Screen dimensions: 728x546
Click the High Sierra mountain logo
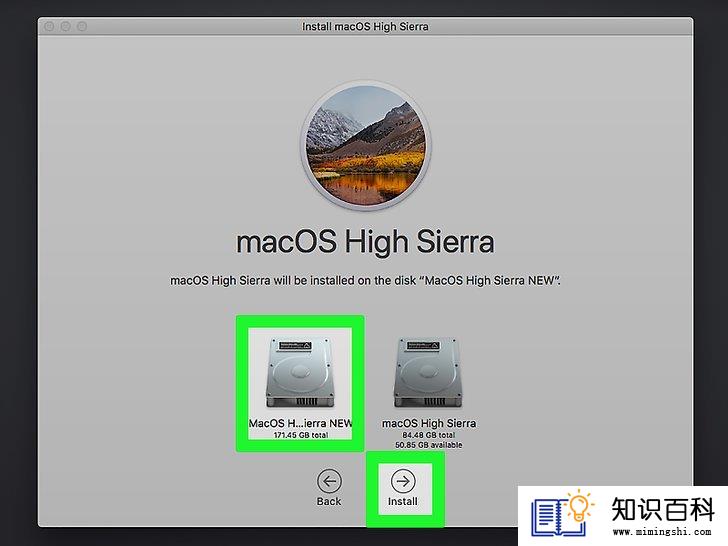tap(365, 145)
